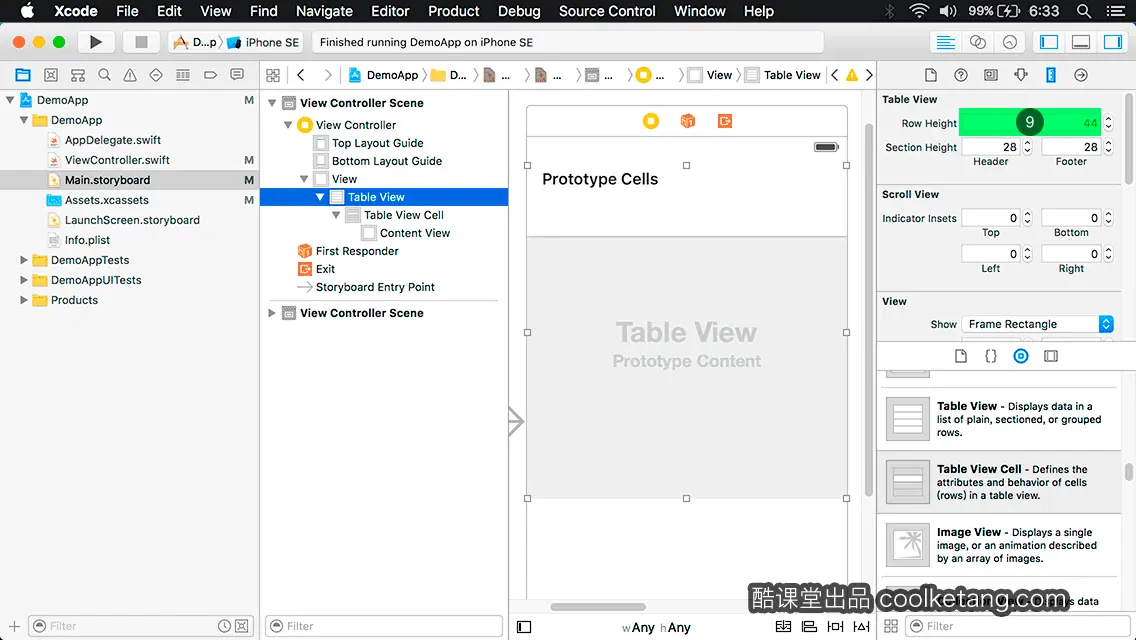Click wAny hAny size class control
This screenshot has height=640, width=1136.
pyautogui.click(x=656, y=628)
